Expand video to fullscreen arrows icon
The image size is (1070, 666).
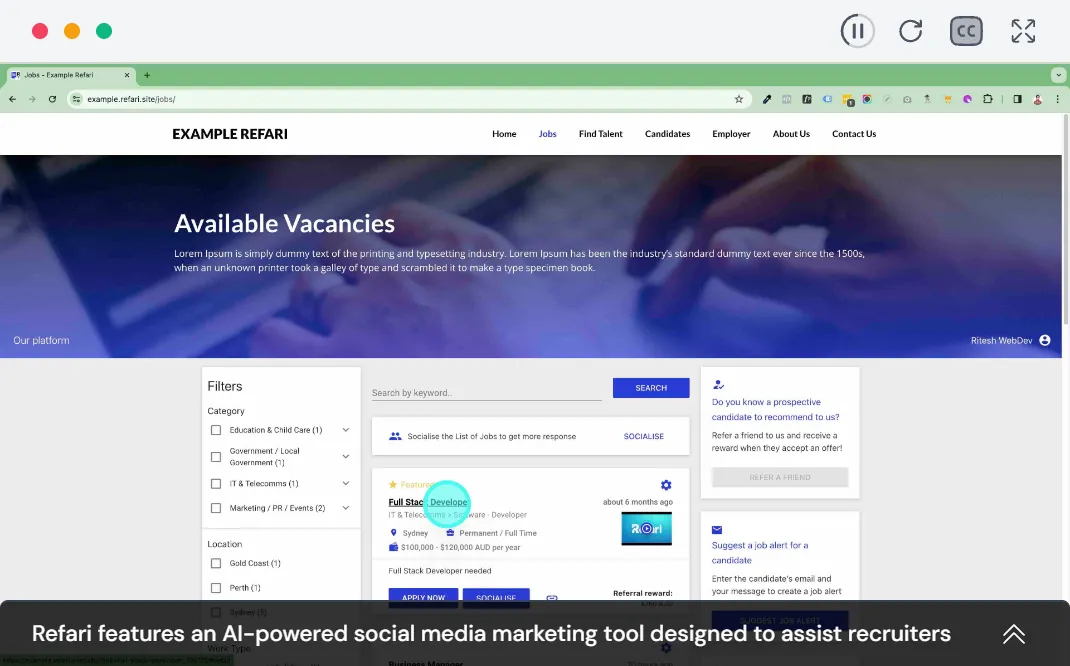point(1023,31)
